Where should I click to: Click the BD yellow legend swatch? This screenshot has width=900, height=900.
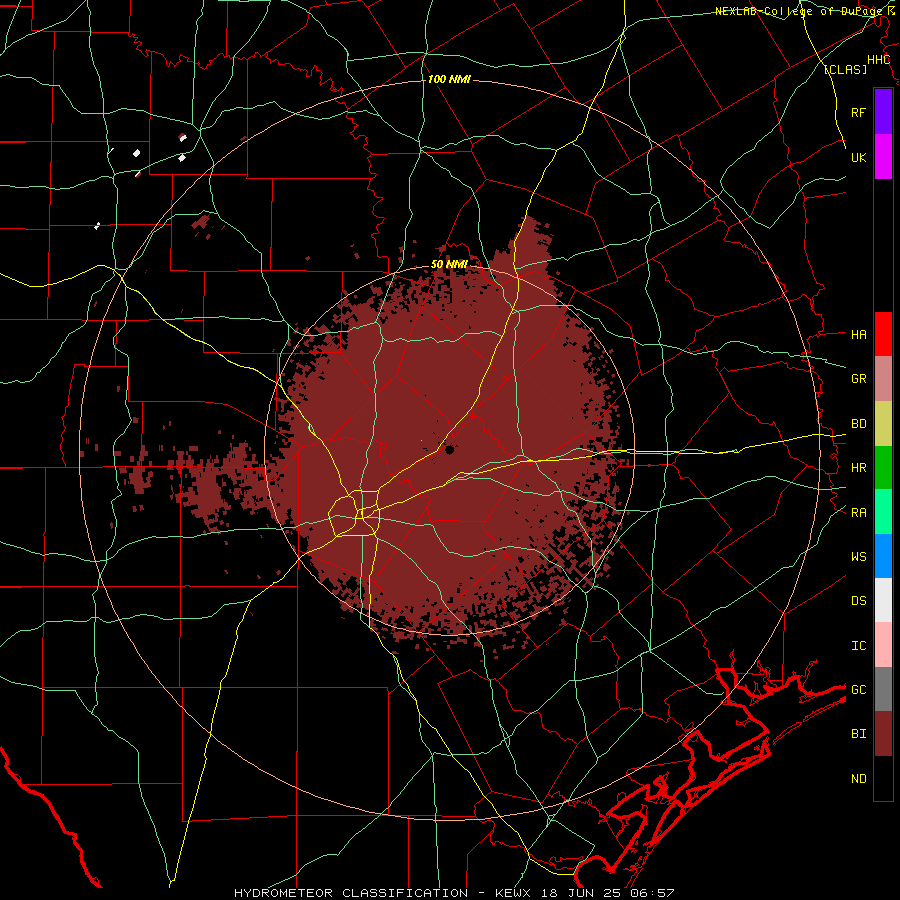tap(883, 424)
